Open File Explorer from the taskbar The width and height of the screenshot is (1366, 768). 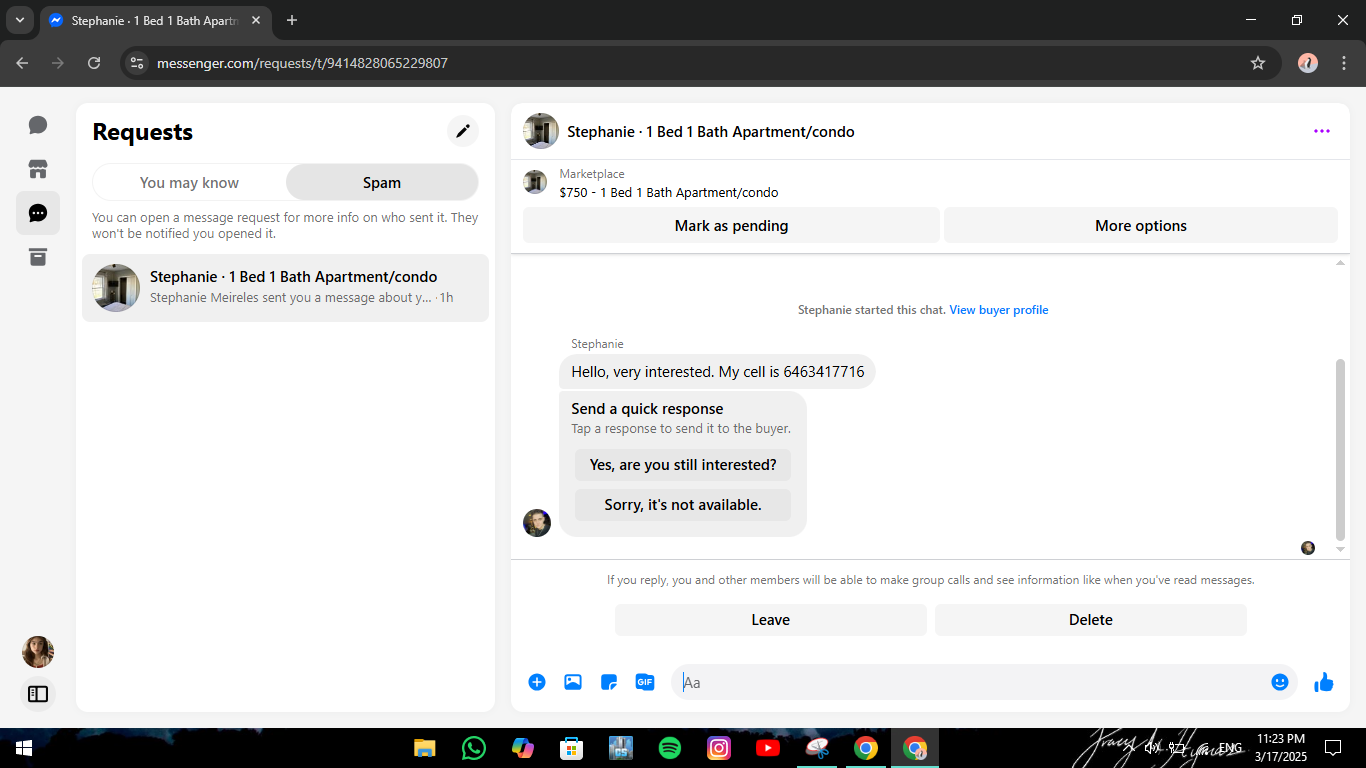(425, 748)
